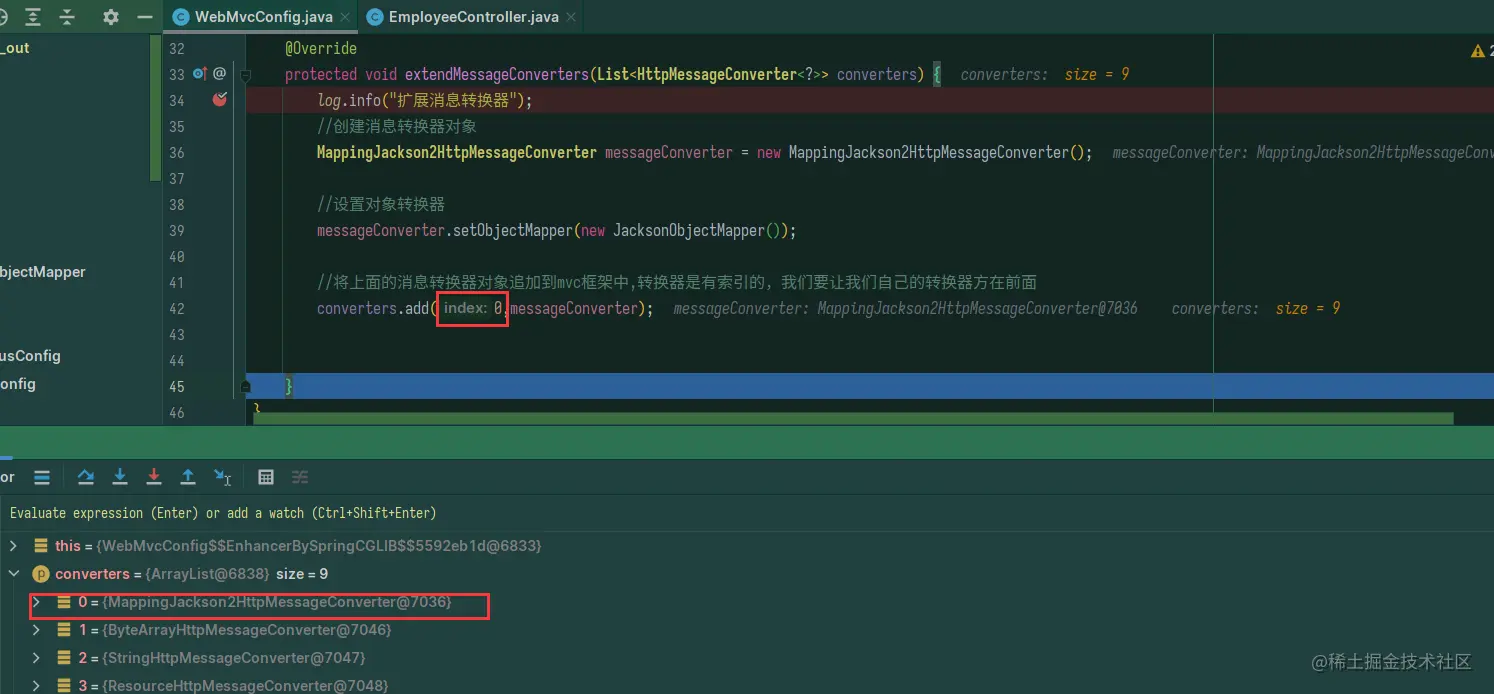Toggle the breakpoint on line 34

219,99
